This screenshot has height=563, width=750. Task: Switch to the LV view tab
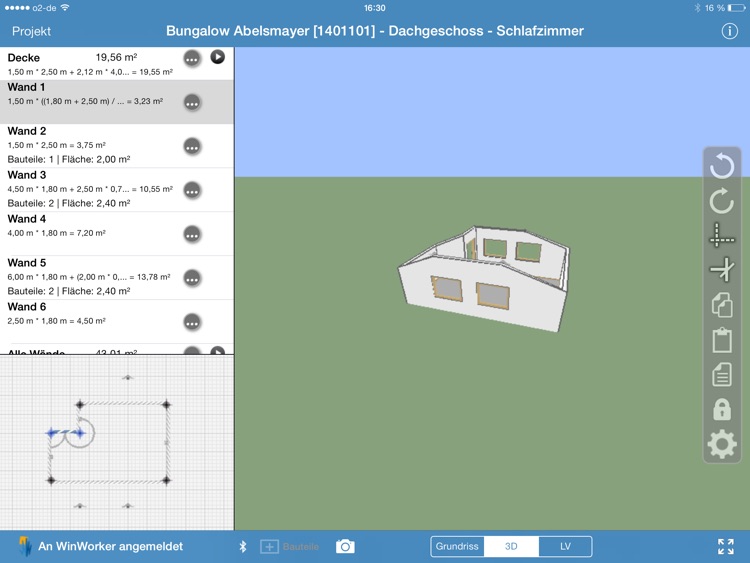point(565,546)
